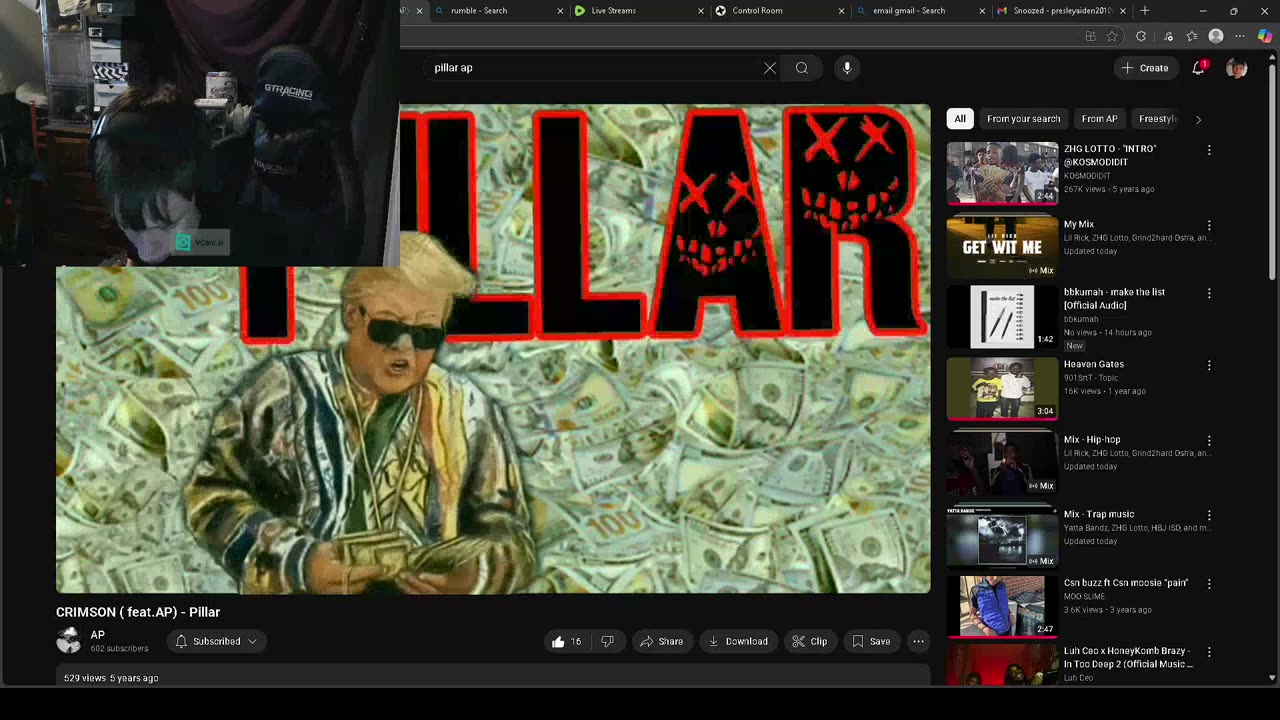The image size is (1280, 720).
Task: Open AP channel name link
Action: [x=98, y=635]
